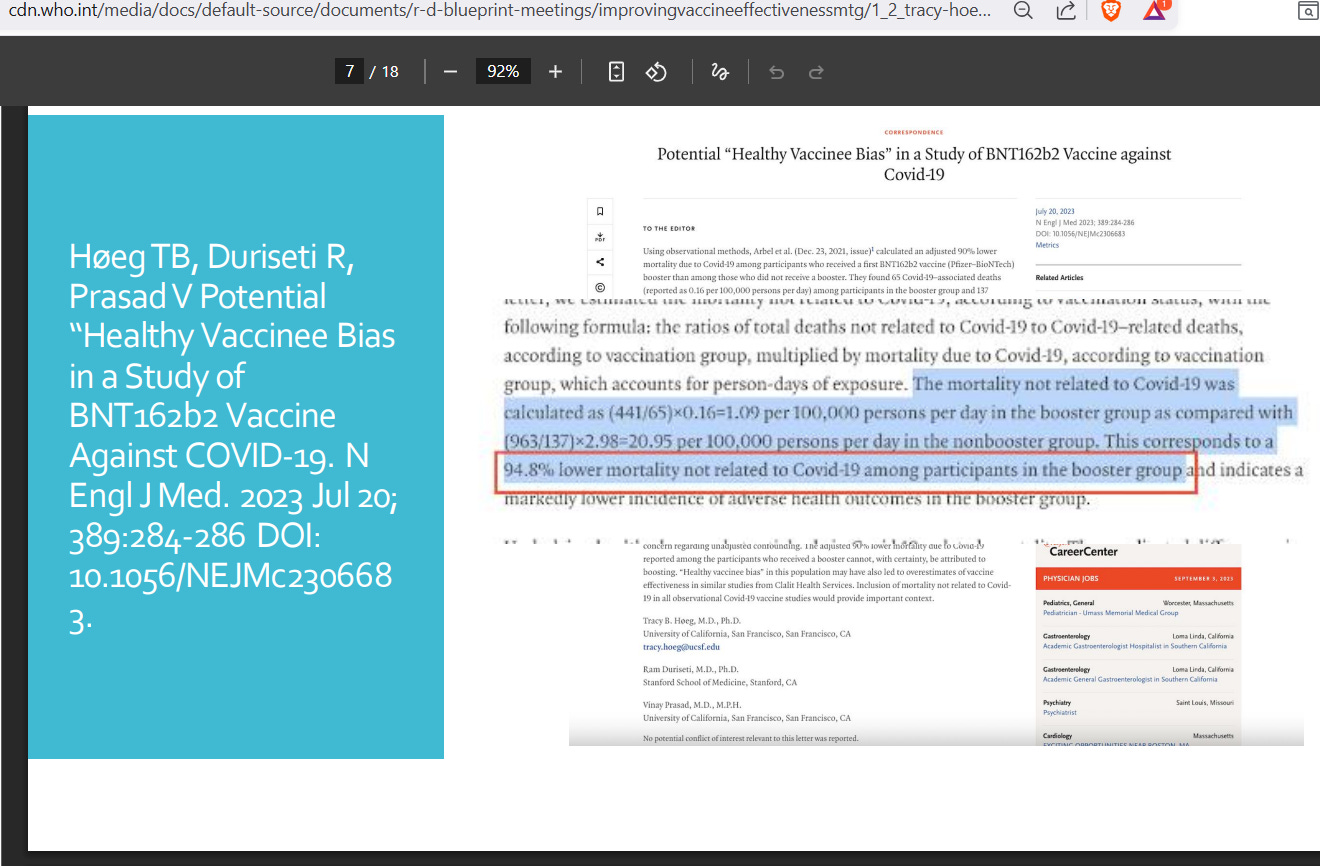Select the draw annotation tool

[x=719, y=72]
